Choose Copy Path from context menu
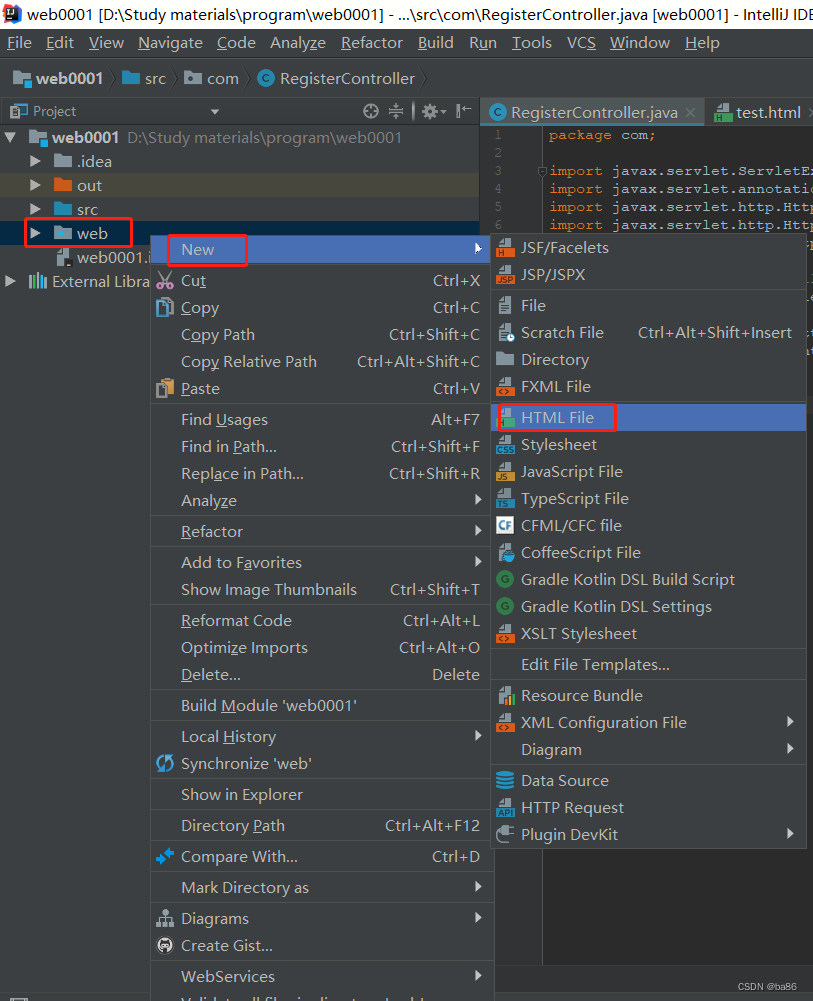 [x=322, y=335]
